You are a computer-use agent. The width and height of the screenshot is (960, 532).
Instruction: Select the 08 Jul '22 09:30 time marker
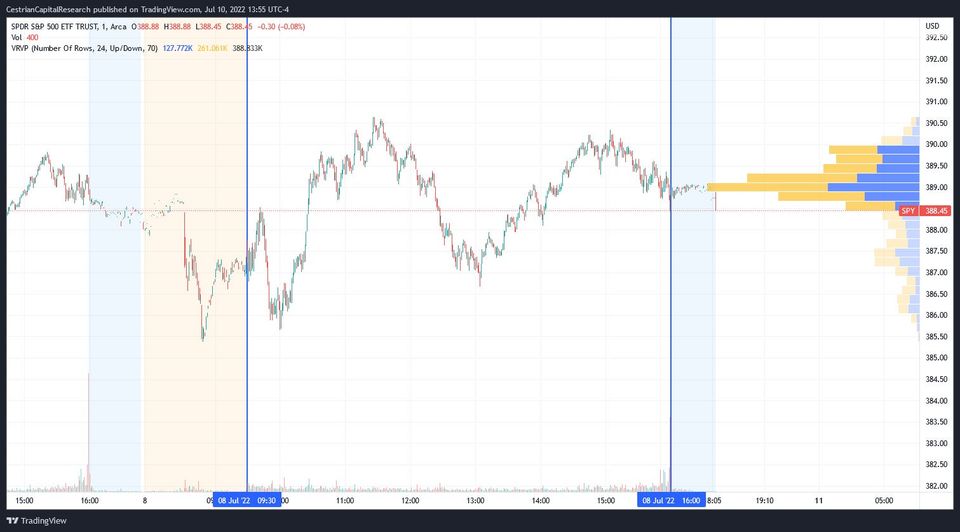pyautogui.click(x=247, y=500)
